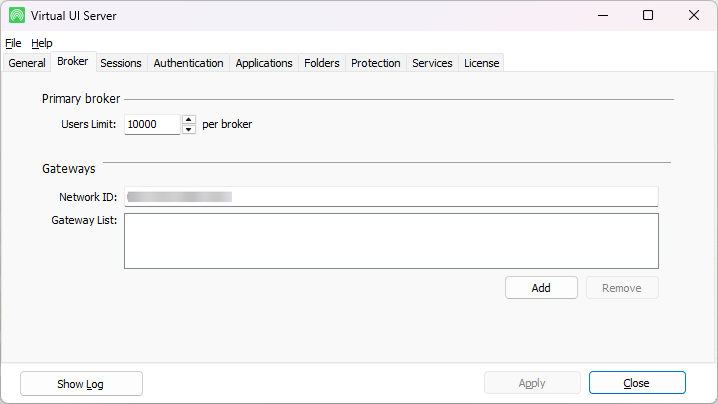Click the Virtual UI Server title bar icon
718x404 pixels.
tap(17, 15)
